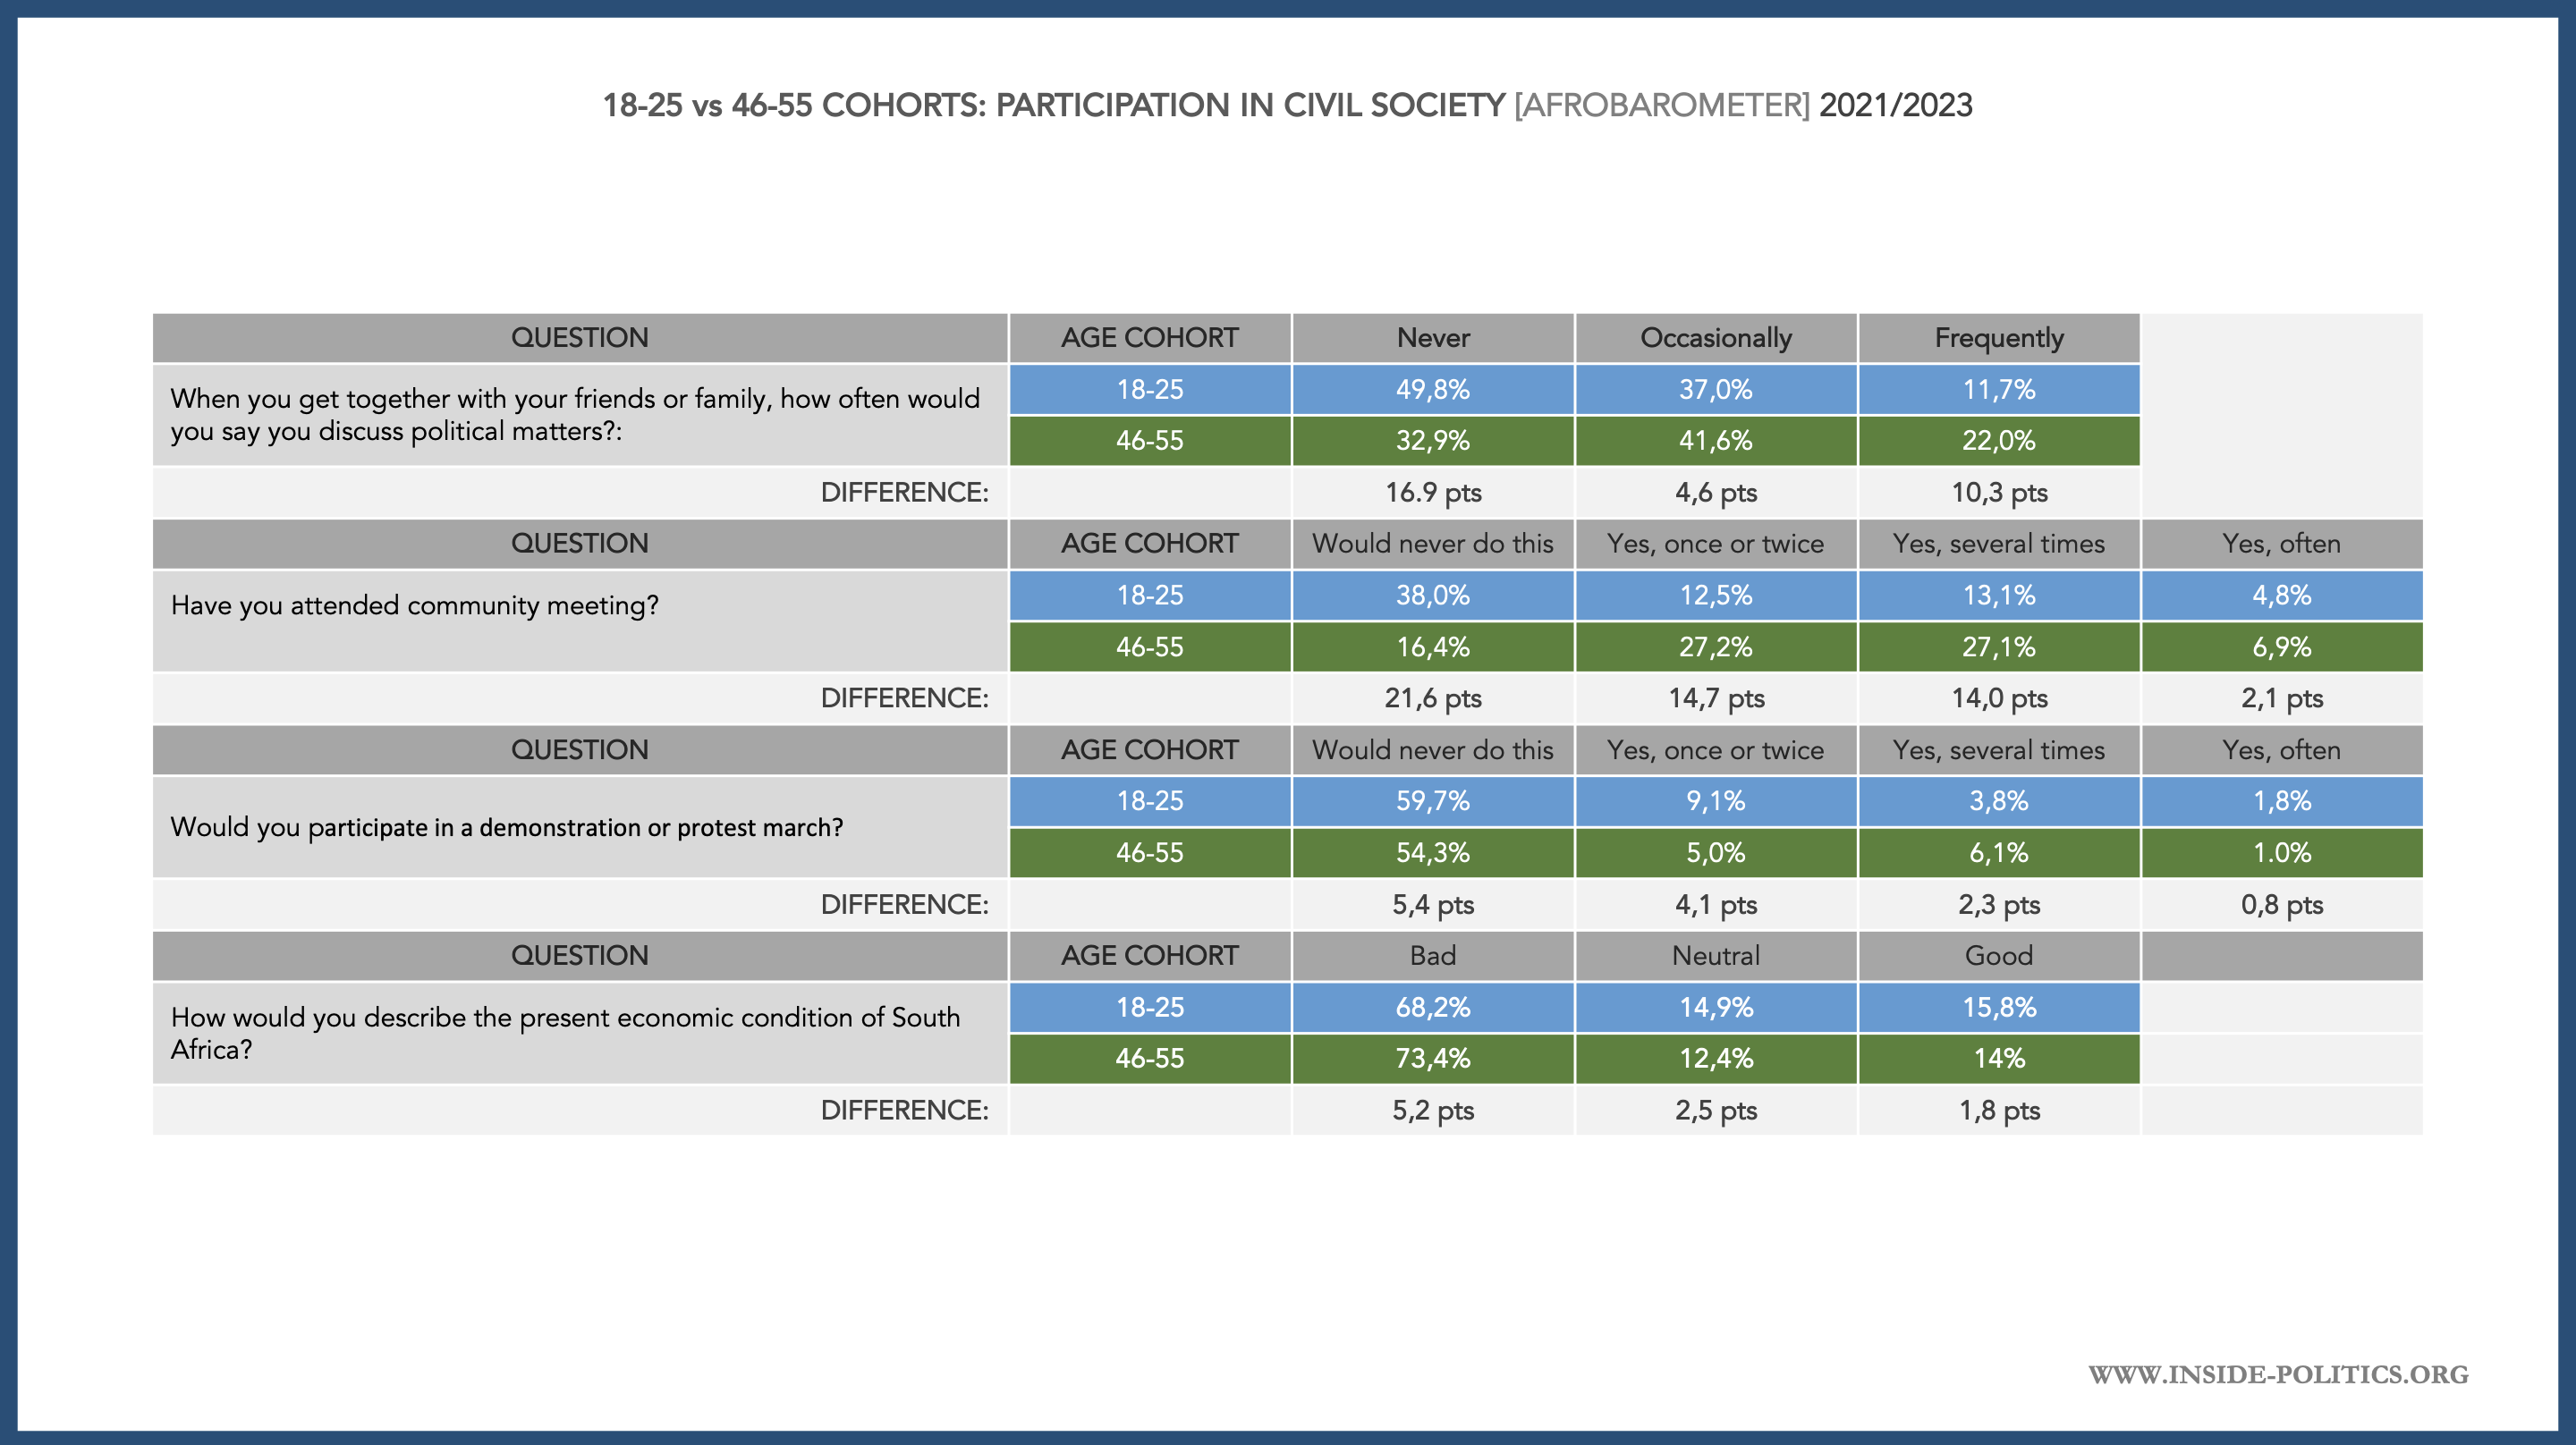Click the www.inside-politics.org website link

[2277, 1374]
